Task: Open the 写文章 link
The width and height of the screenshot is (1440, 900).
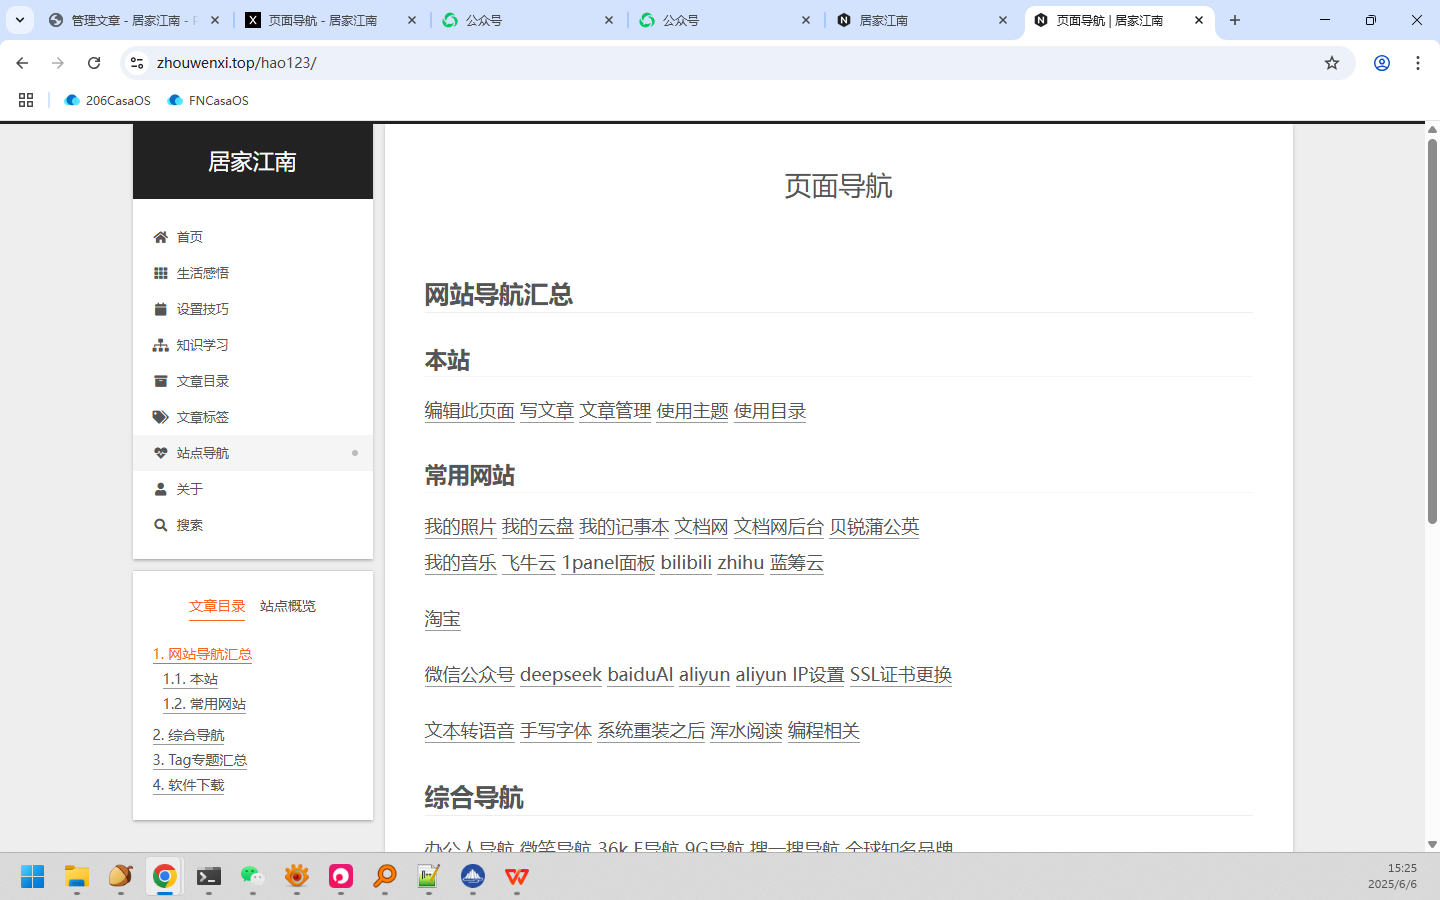Action: pyautogui.click(x=547, y=411)
